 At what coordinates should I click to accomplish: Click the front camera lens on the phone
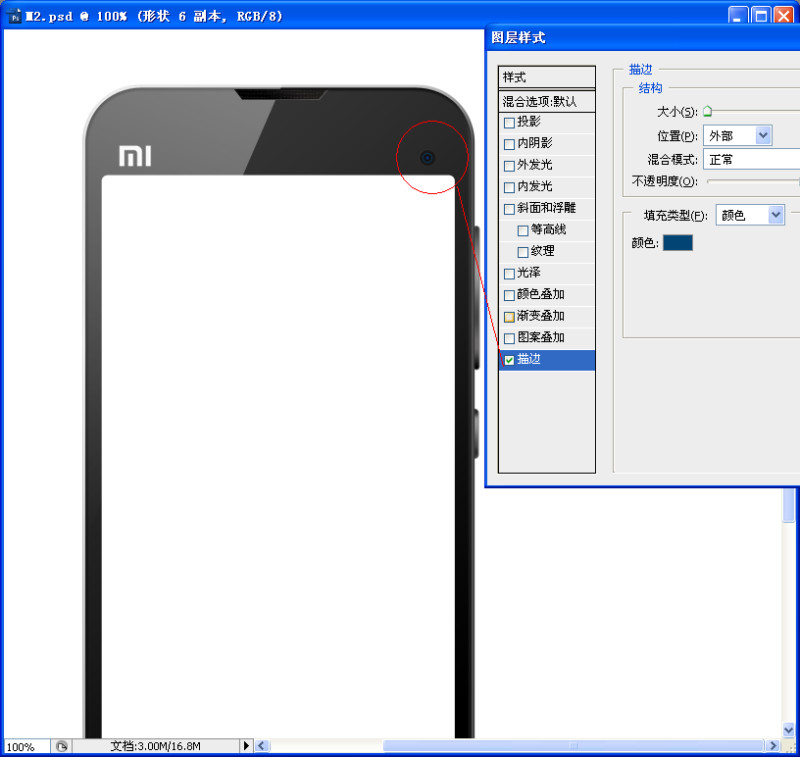(x=427, y=158)
